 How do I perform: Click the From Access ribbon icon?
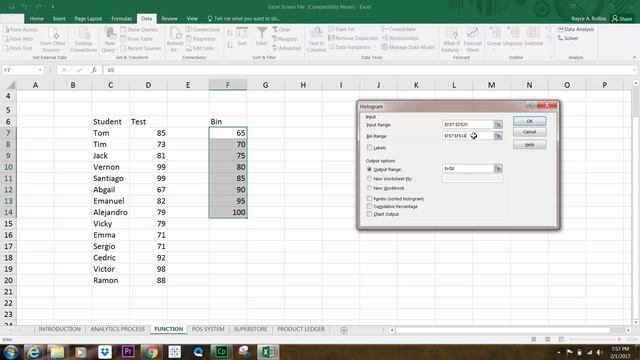pos(20,30)
